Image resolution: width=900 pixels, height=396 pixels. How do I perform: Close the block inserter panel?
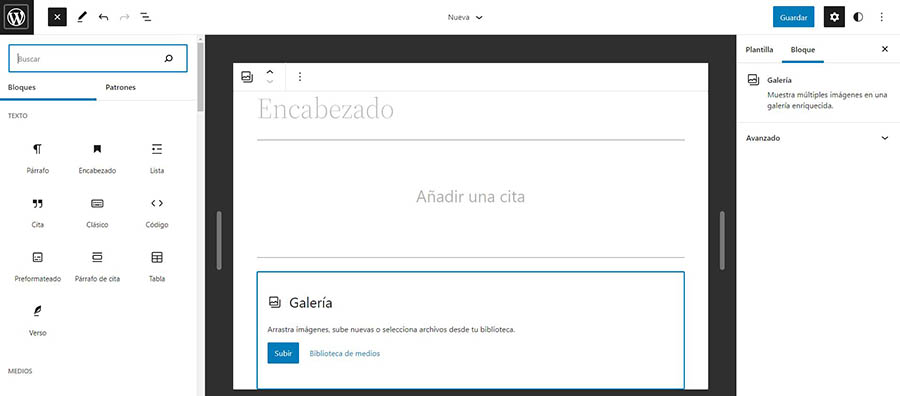(57, 17)
